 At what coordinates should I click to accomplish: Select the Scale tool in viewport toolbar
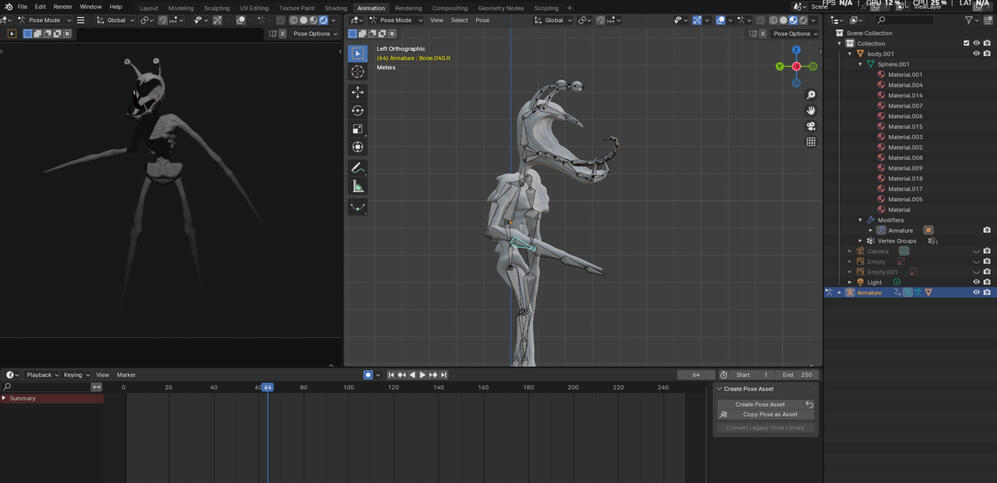357,129
